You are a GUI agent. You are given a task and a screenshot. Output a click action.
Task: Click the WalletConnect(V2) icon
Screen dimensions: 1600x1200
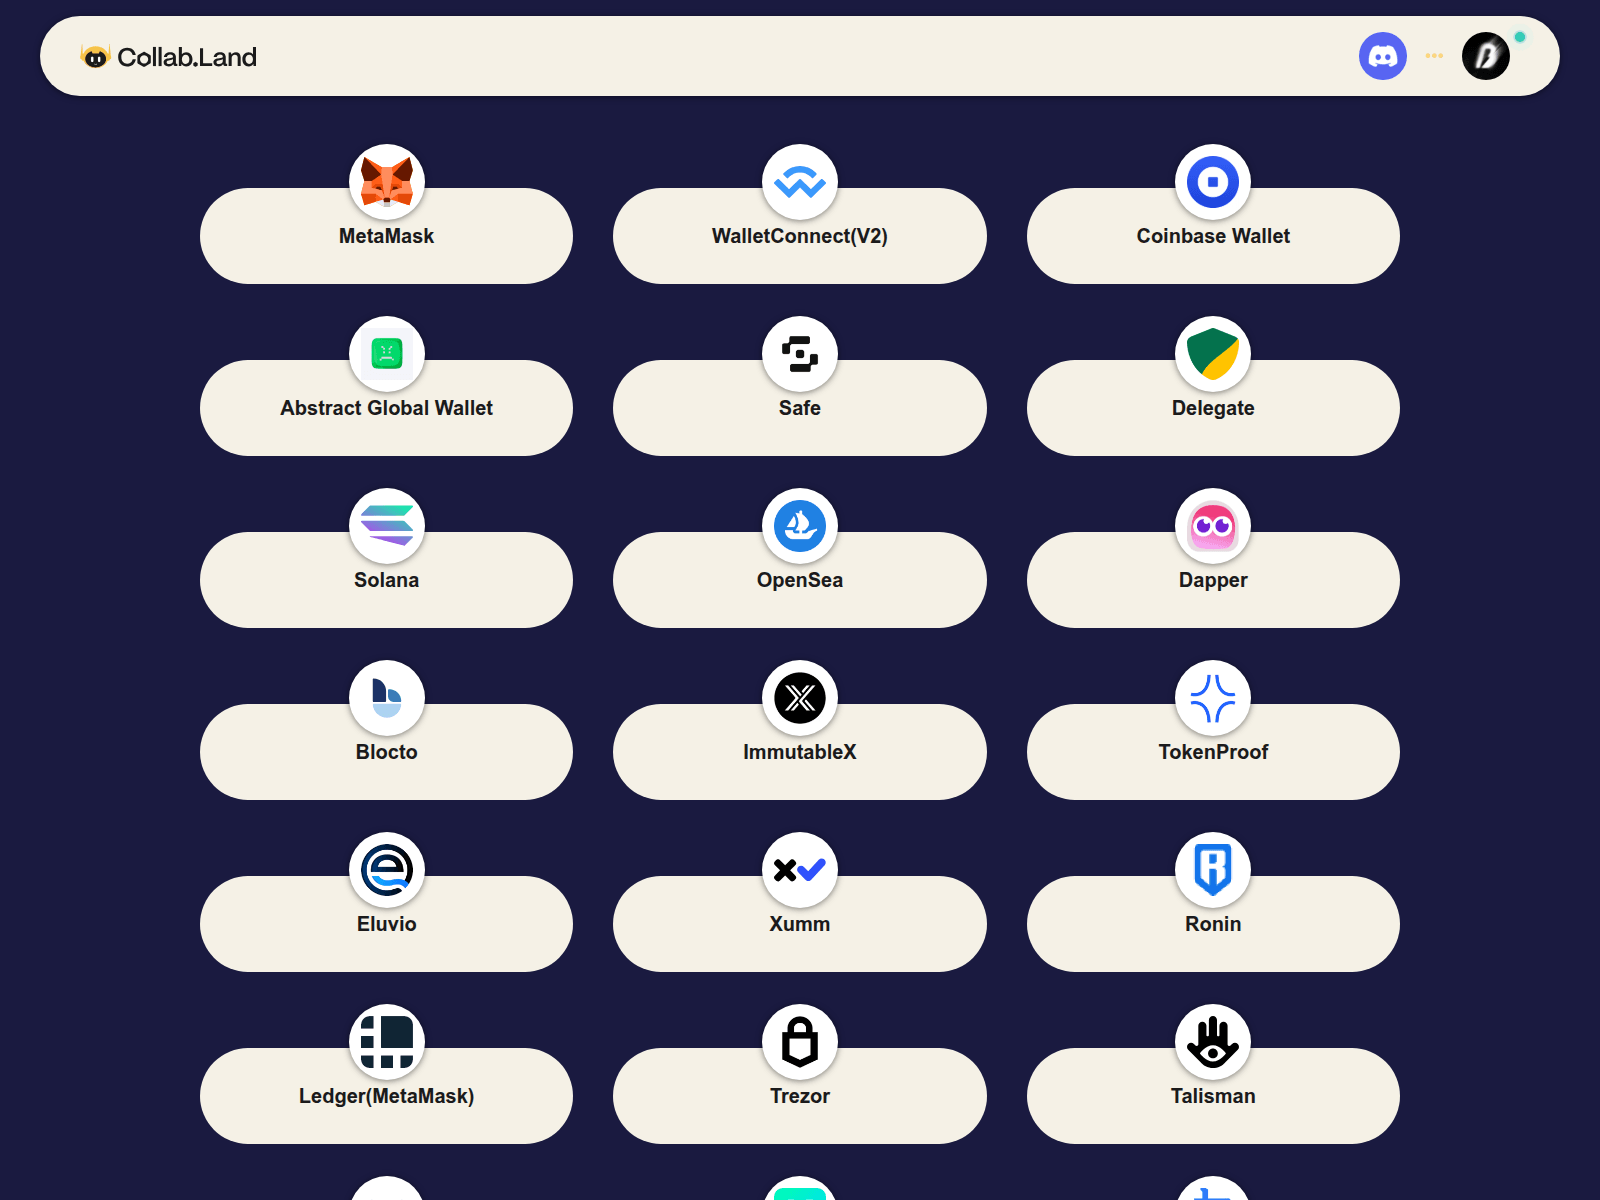pyautogui.click(x=799, y=182)
